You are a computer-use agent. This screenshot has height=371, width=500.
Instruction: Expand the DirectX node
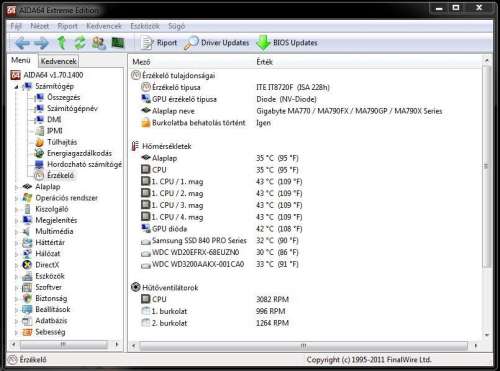click(x=16, y=266)
